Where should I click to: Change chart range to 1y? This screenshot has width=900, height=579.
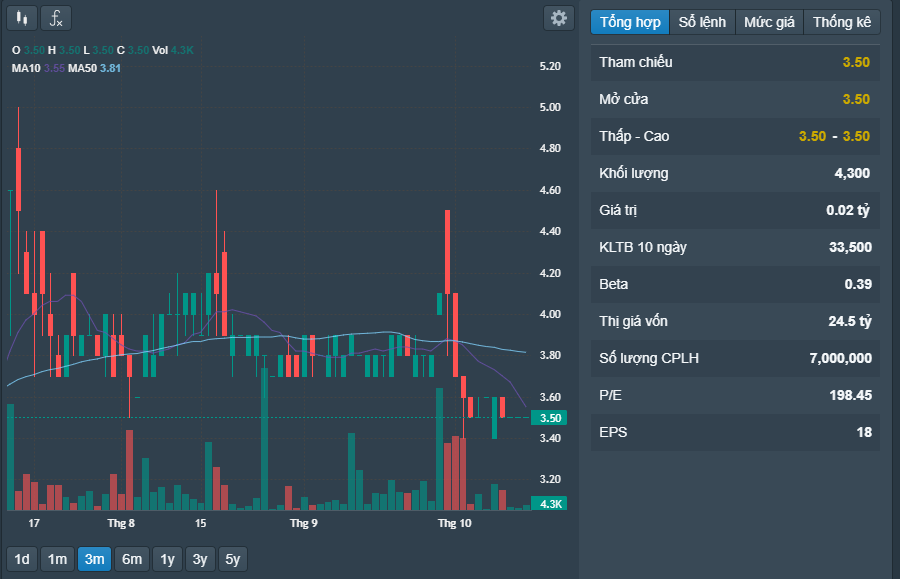click(x=167, y=559)
